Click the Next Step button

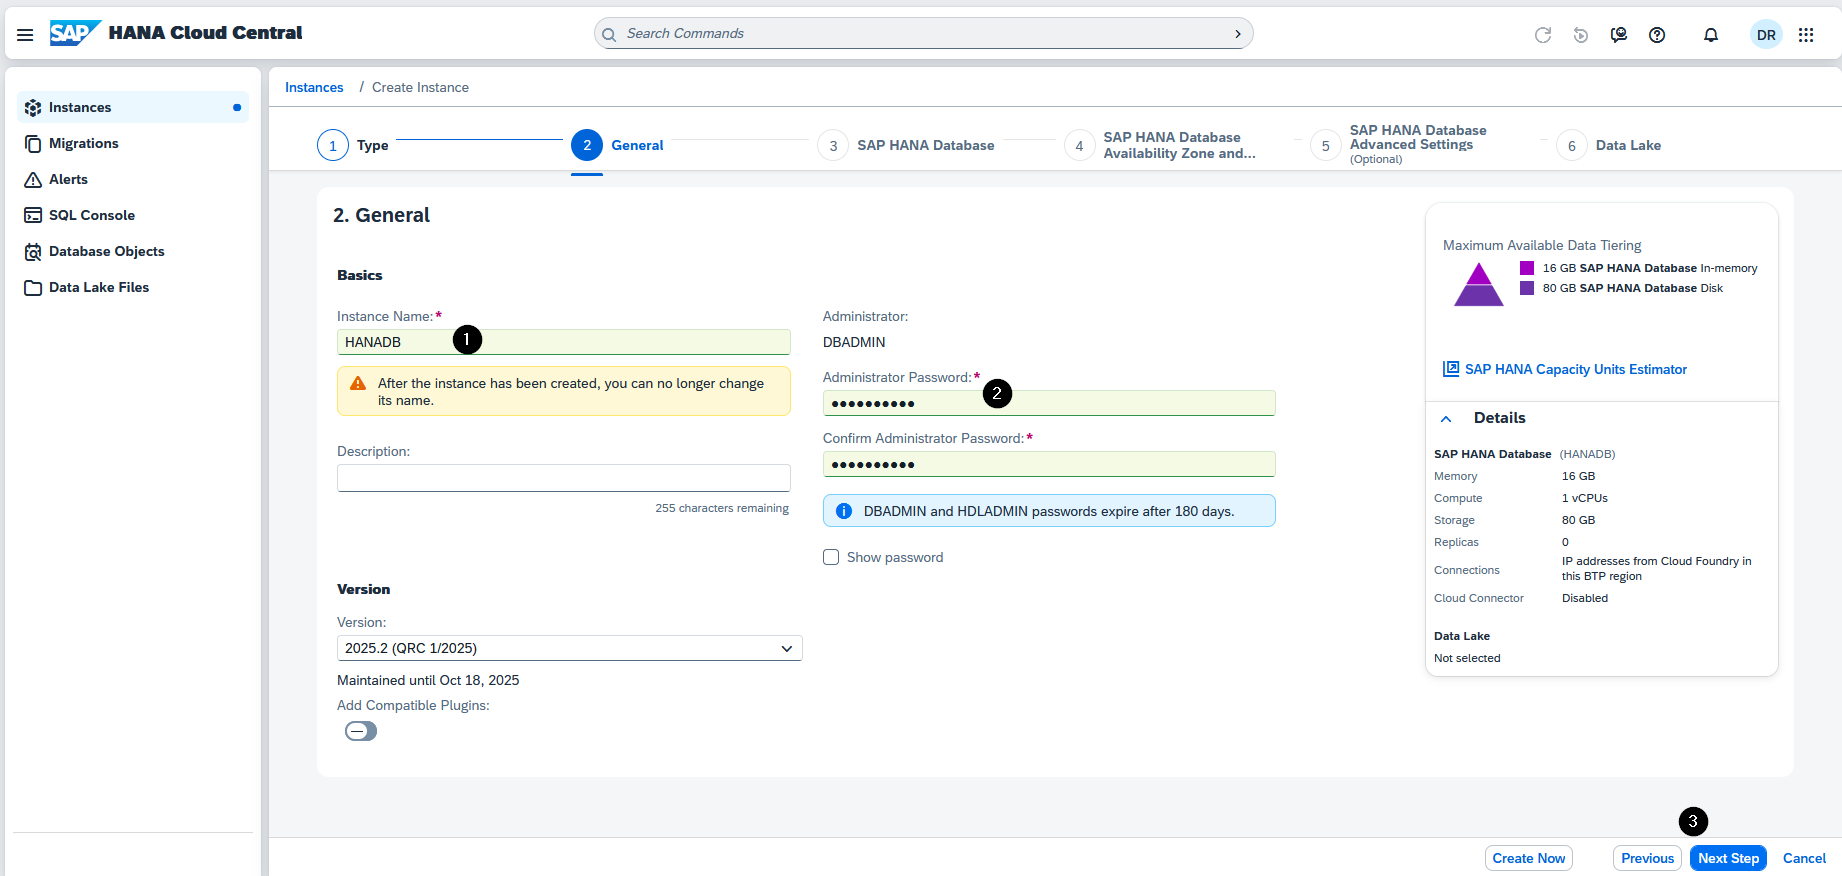1728,858
